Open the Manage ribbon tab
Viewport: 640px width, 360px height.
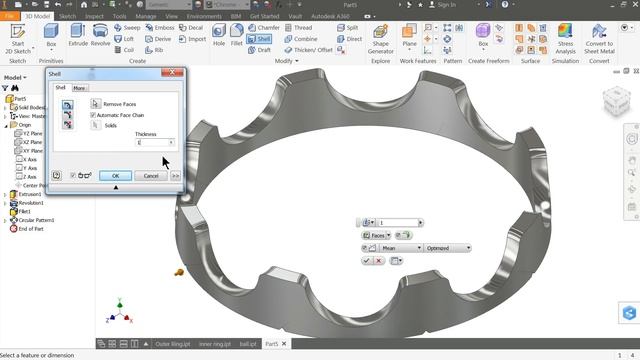[x=146, y=16]
